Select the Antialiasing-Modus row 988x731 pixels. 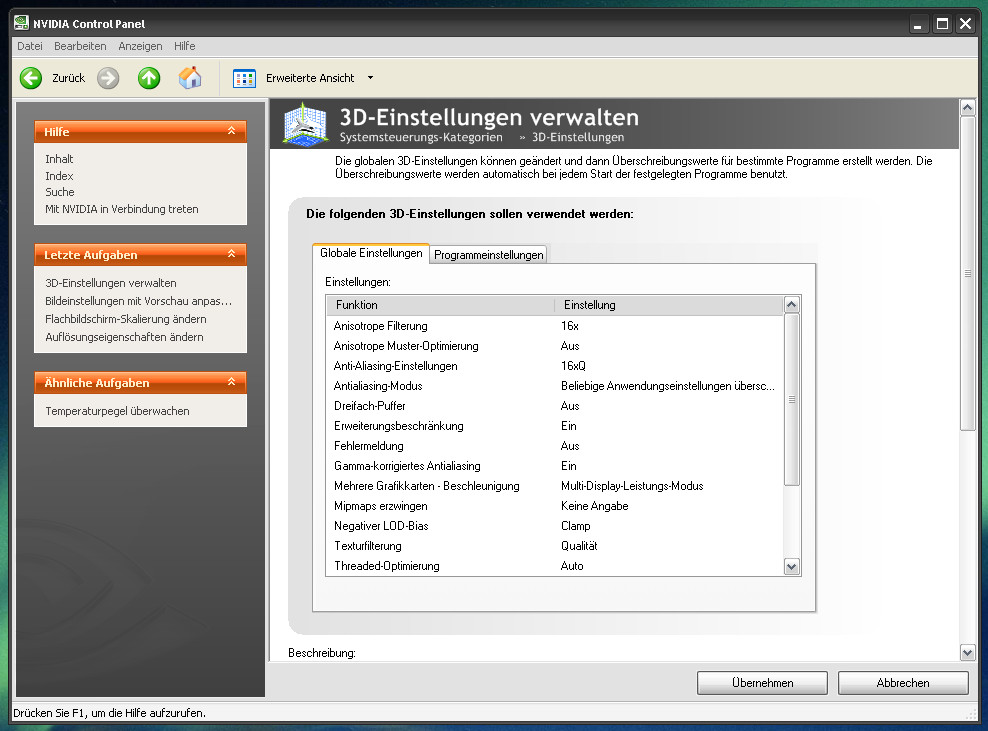555,386
